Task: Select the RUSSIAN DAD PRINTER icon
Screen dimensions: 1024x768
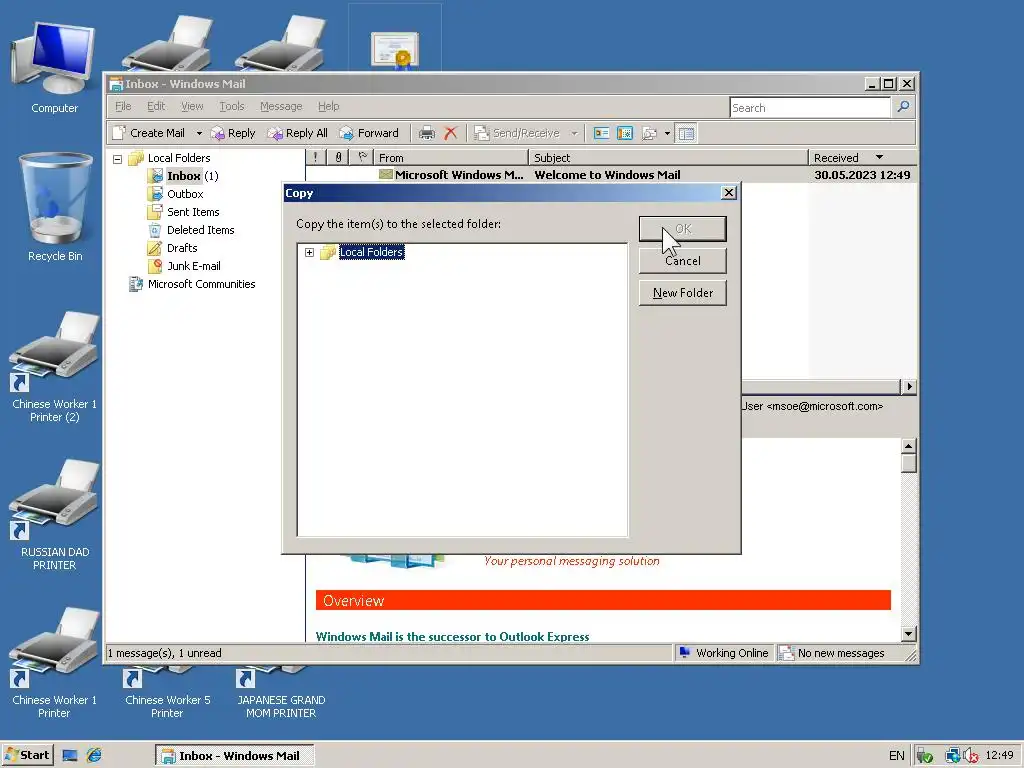Action: (x=54, y=516)
